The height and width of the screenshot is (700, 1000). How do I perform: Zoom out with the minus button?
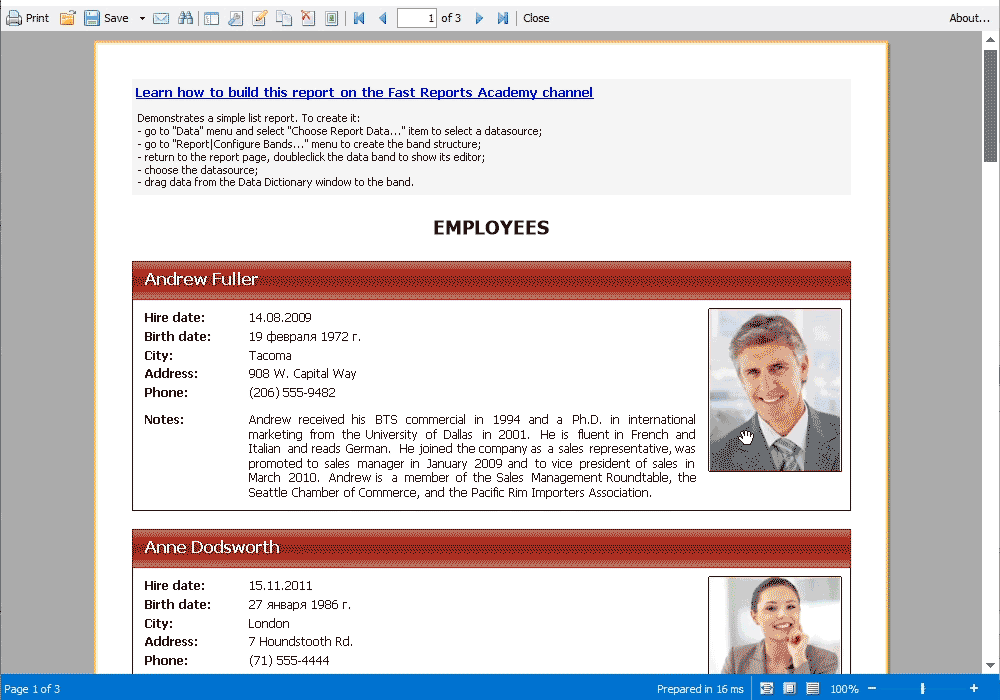point(872,689)
